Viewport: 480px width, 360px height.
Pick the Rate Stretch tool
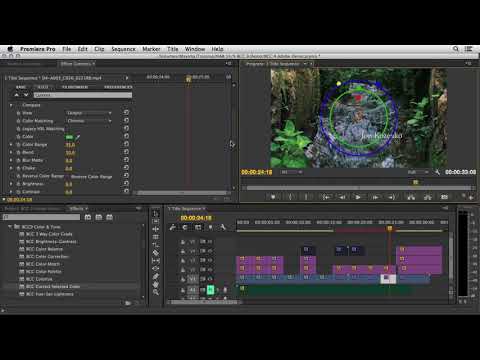(x=156, y=245)
